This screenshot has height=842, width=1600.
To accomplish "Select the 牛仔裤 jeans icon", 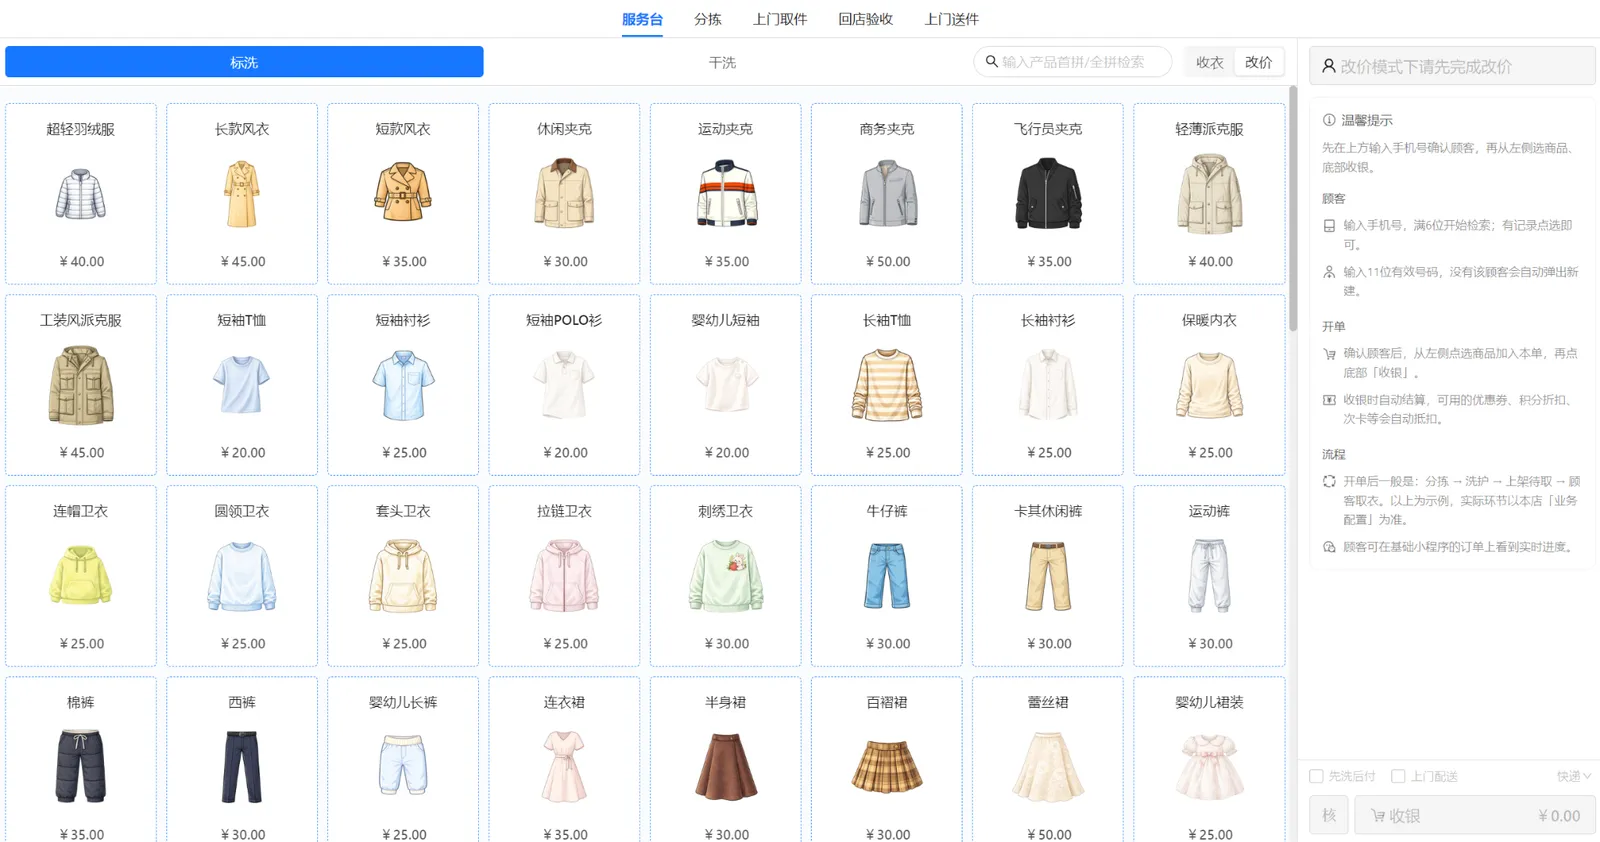I will click(x=887, y=576).
